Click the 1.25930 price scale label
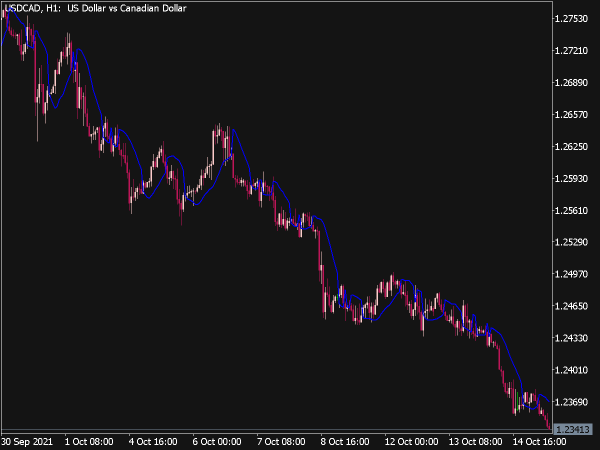This screenshot has height=450, width=600. coord(571,178)
